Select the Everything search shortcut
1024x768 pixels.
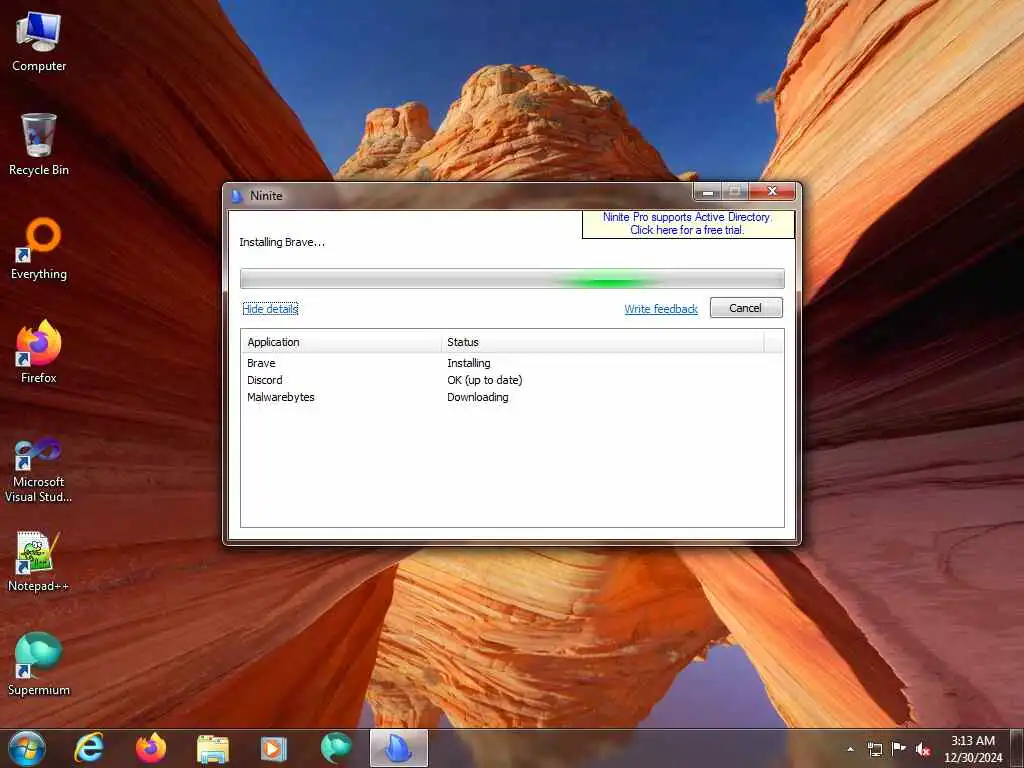point(39,249)
